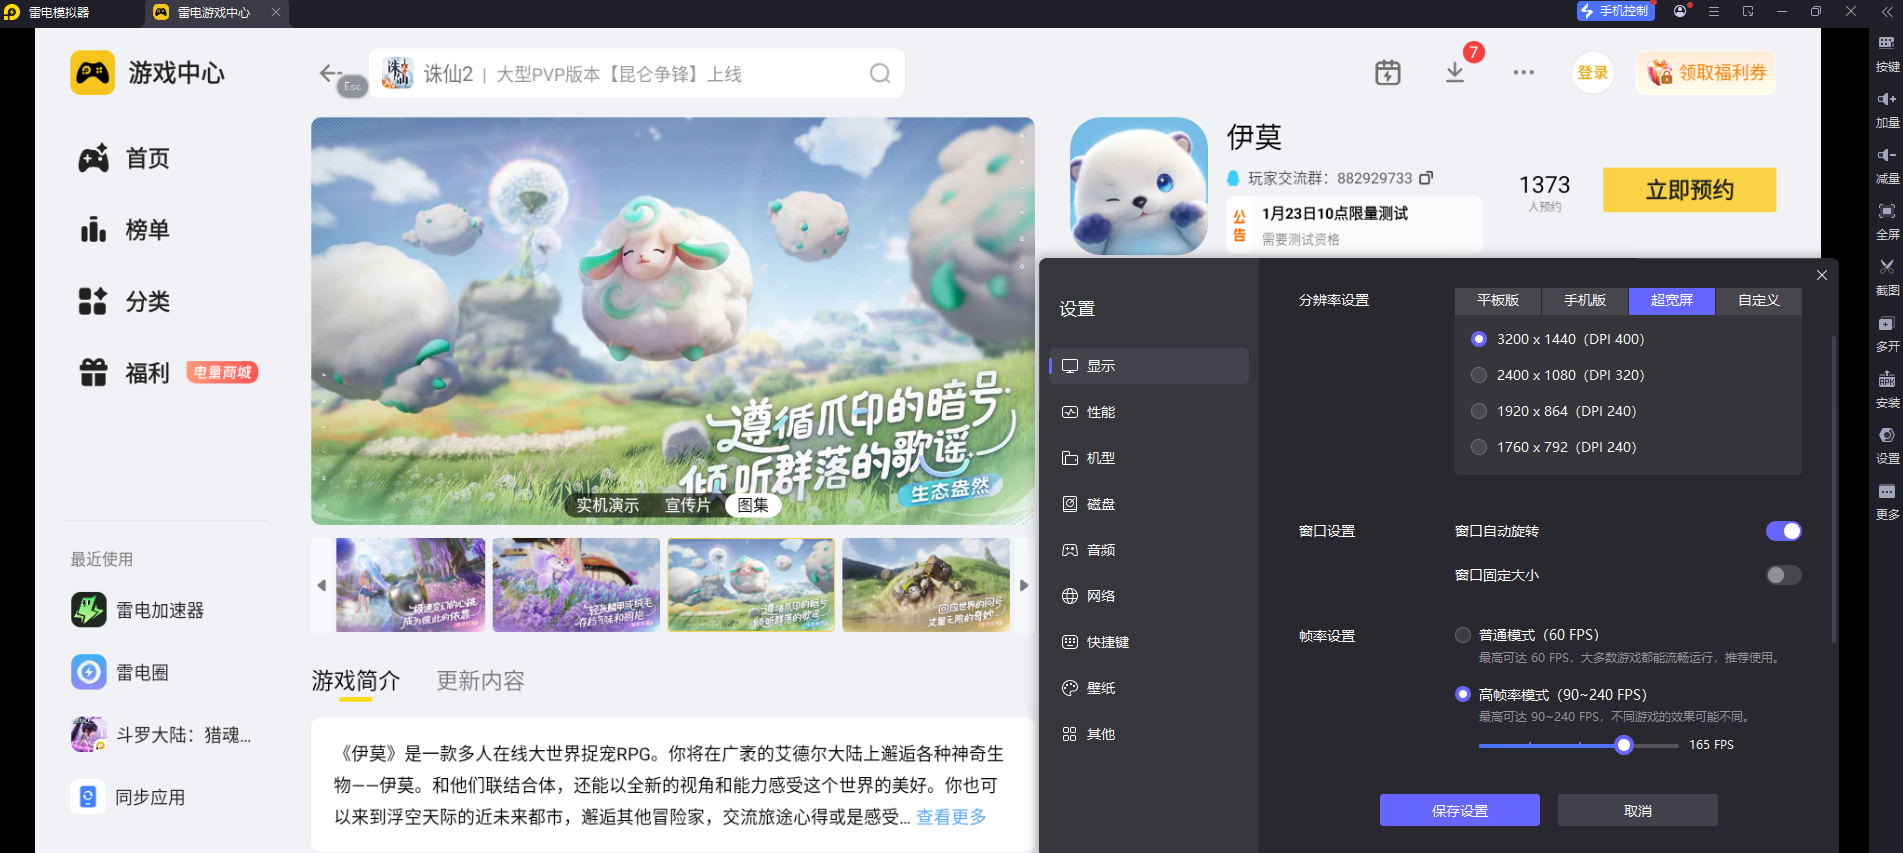This screenshot has width=1903, height=853.
Task: Close the settings dialog with the X
Action: tap(1822, 275)
